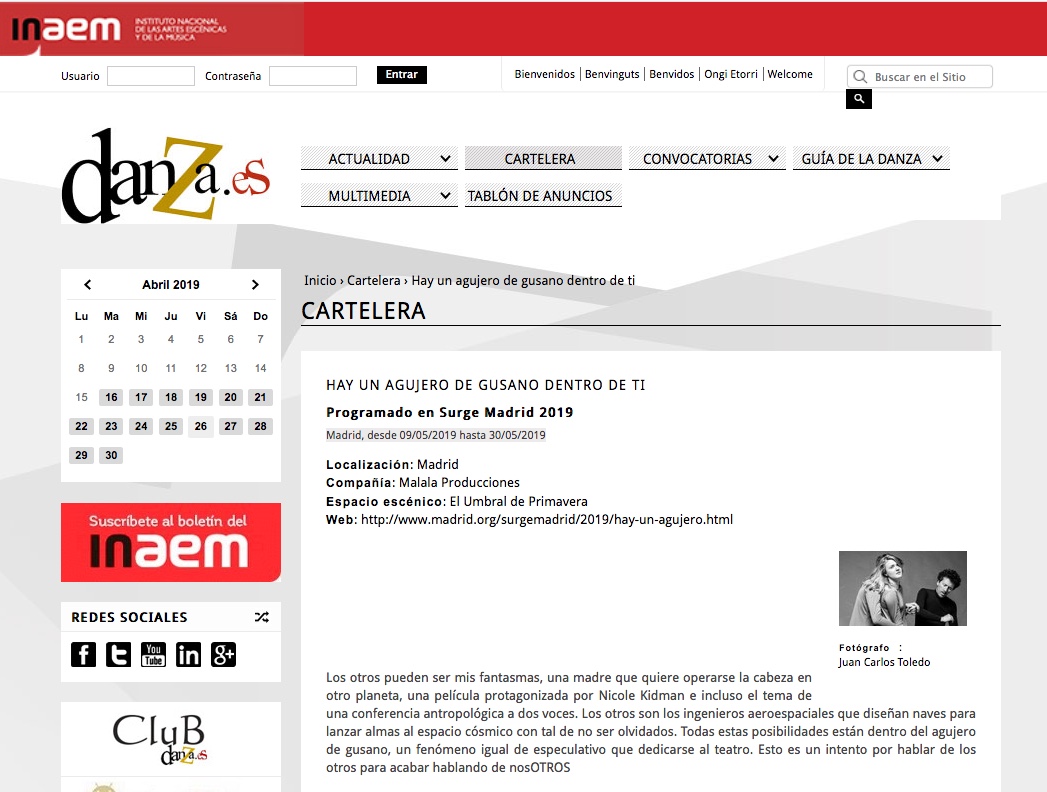Open the Google Plus social icon
The image size is (1047, 792).
coord(223,655)
